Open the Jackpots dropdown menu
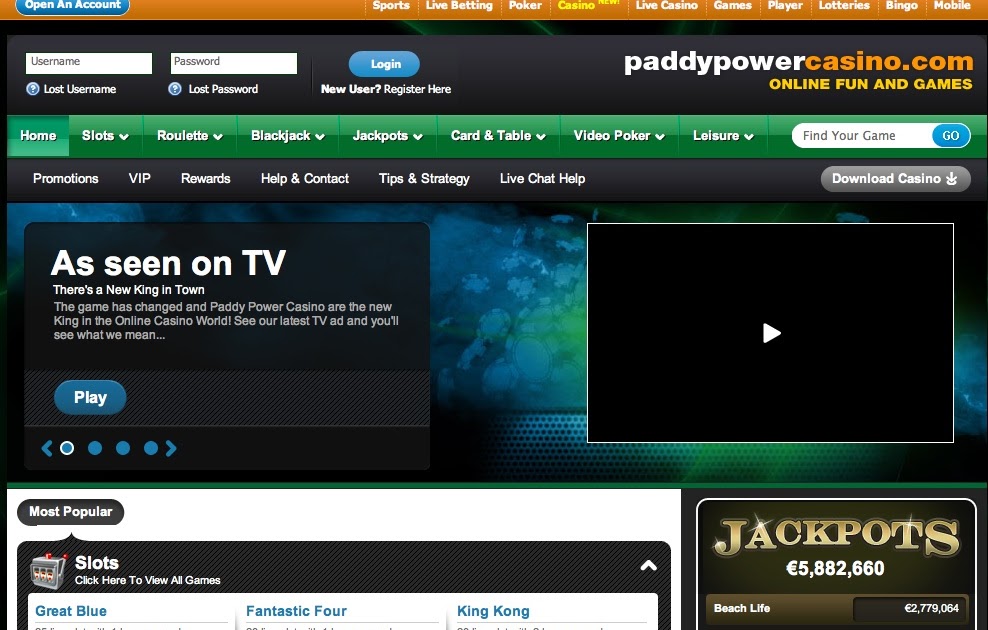Viewport: 988px width, 630px height. 388,135
